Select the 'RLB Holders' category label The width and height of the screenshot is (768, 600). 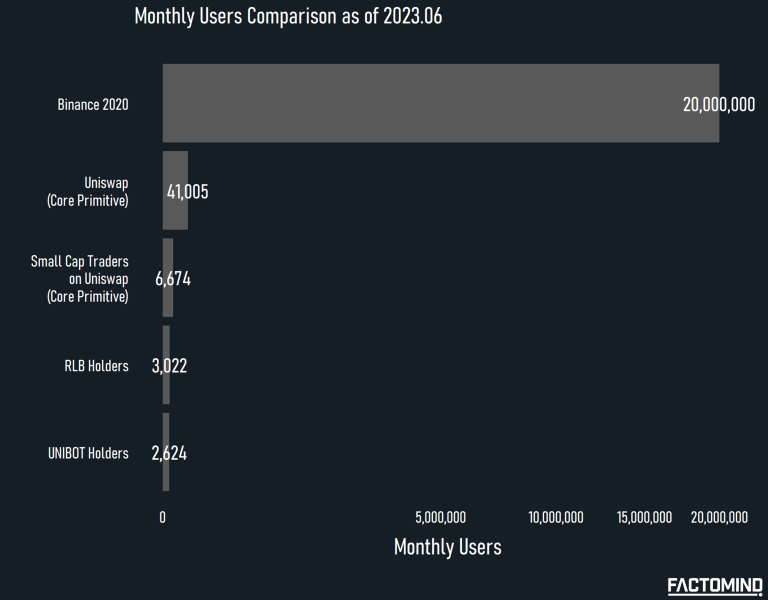[x=96, y=366]
